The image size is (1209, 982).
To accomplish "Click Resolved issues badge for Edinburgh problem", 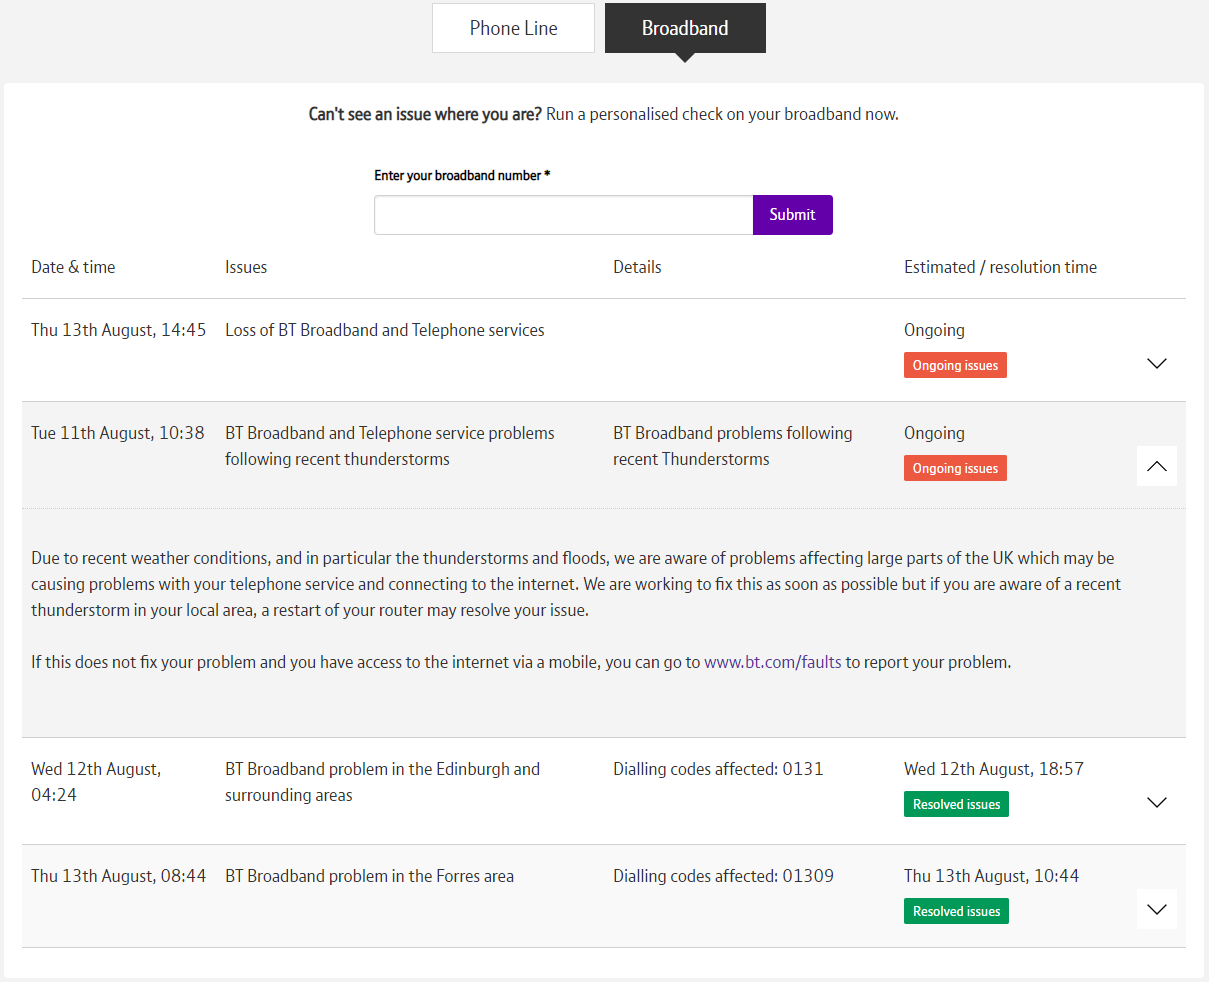I will [x=956, y=804].
